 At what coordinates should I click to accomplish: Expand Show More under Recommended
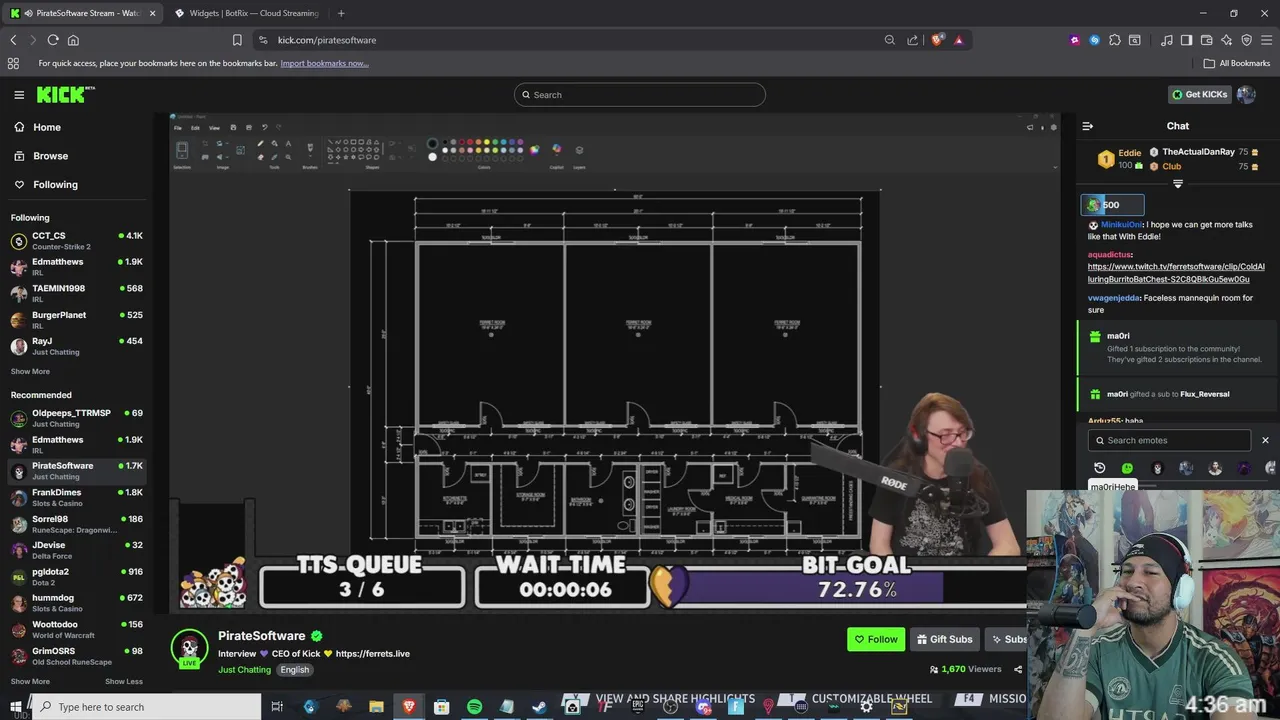pyautogui.click(x=30, y=682)
